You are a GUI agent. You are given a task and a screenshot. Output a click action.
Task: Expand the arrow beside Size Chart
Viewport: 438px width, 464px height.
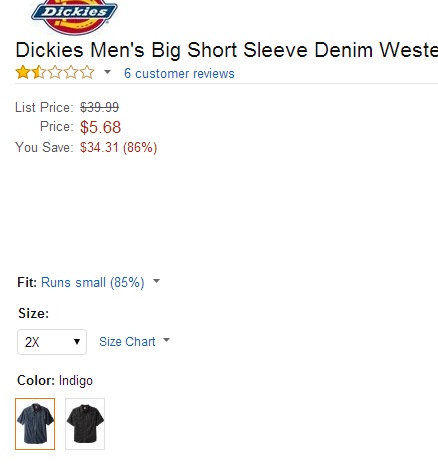[166, 340]
